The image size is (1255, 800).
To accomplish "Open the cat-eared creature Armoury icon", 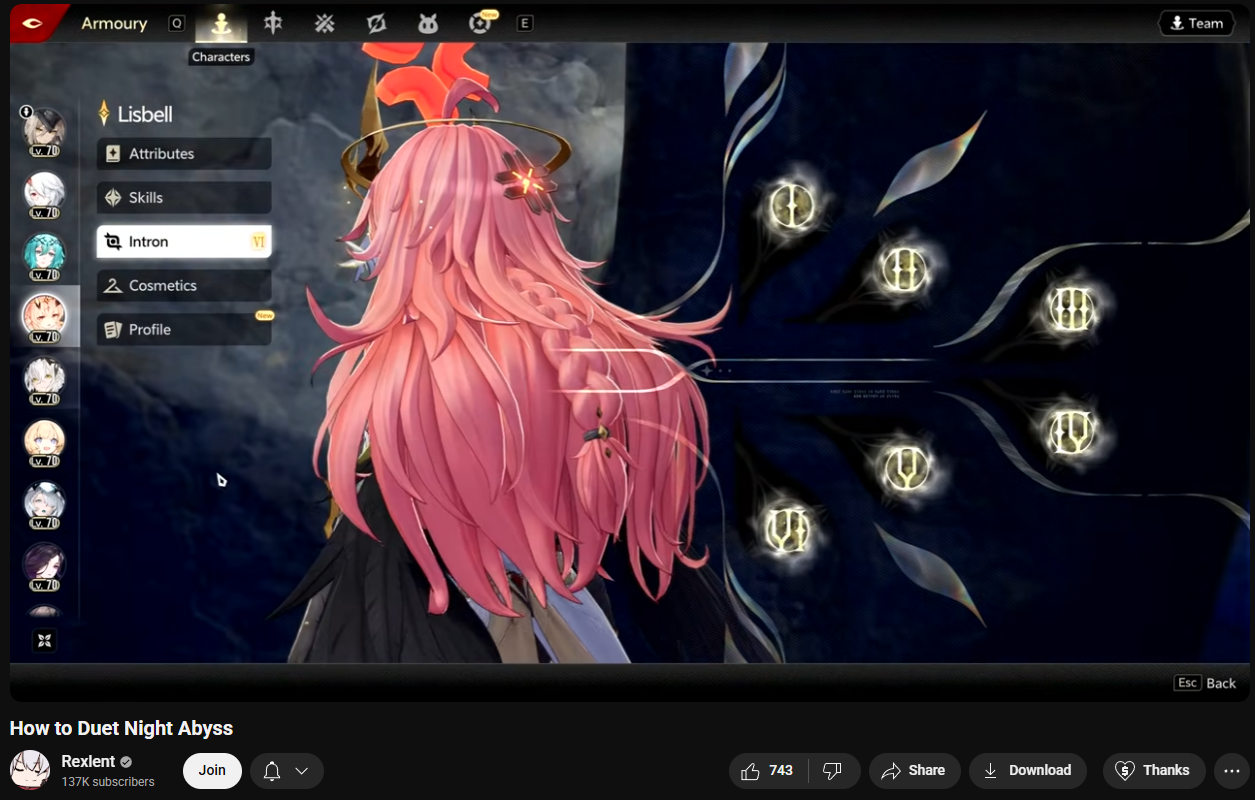I will 428,23.
